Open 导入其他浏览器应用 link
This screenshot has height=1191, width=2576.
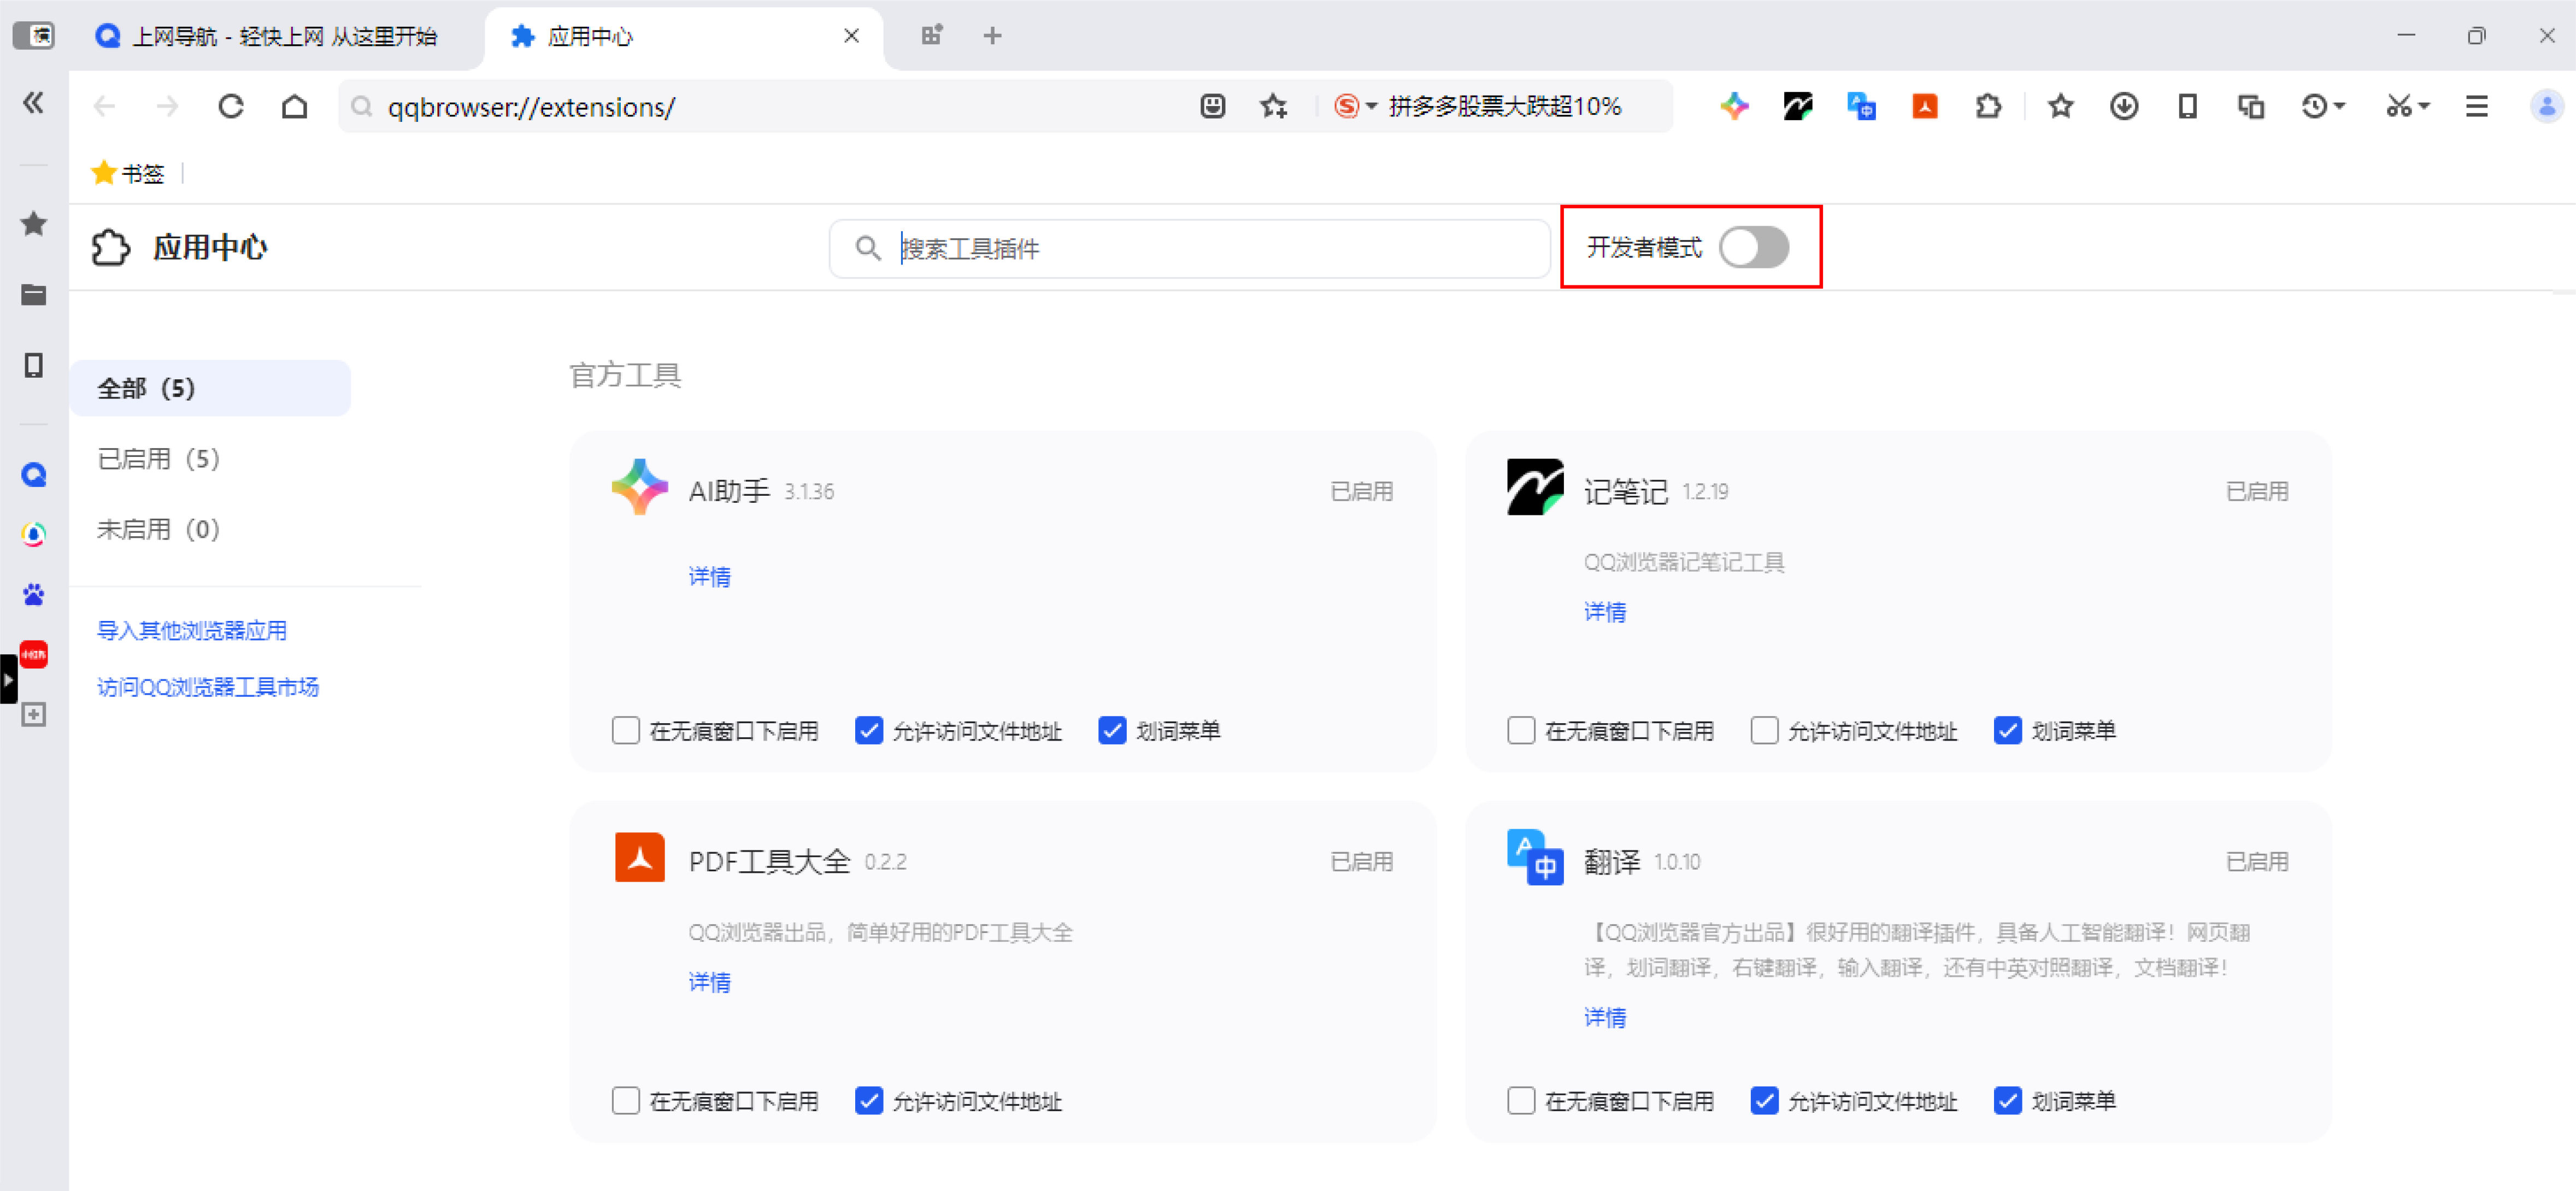coord(192,630)
